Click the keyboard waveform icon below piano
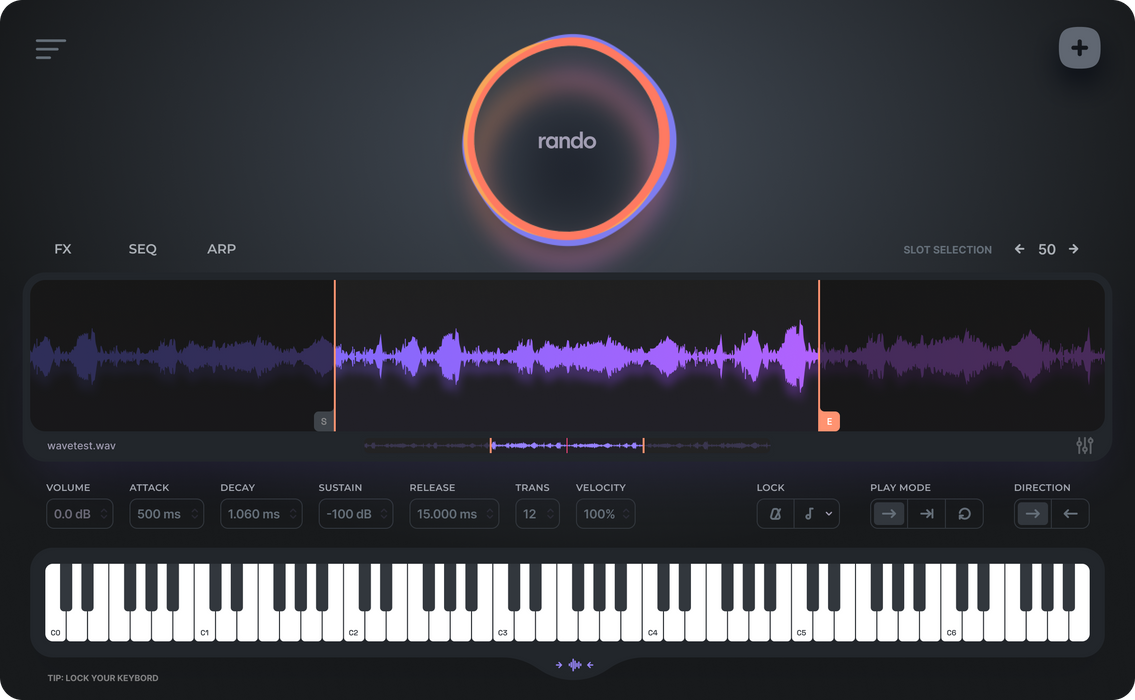This screenshot has width=1135, height=700. [x=575, y=665]
